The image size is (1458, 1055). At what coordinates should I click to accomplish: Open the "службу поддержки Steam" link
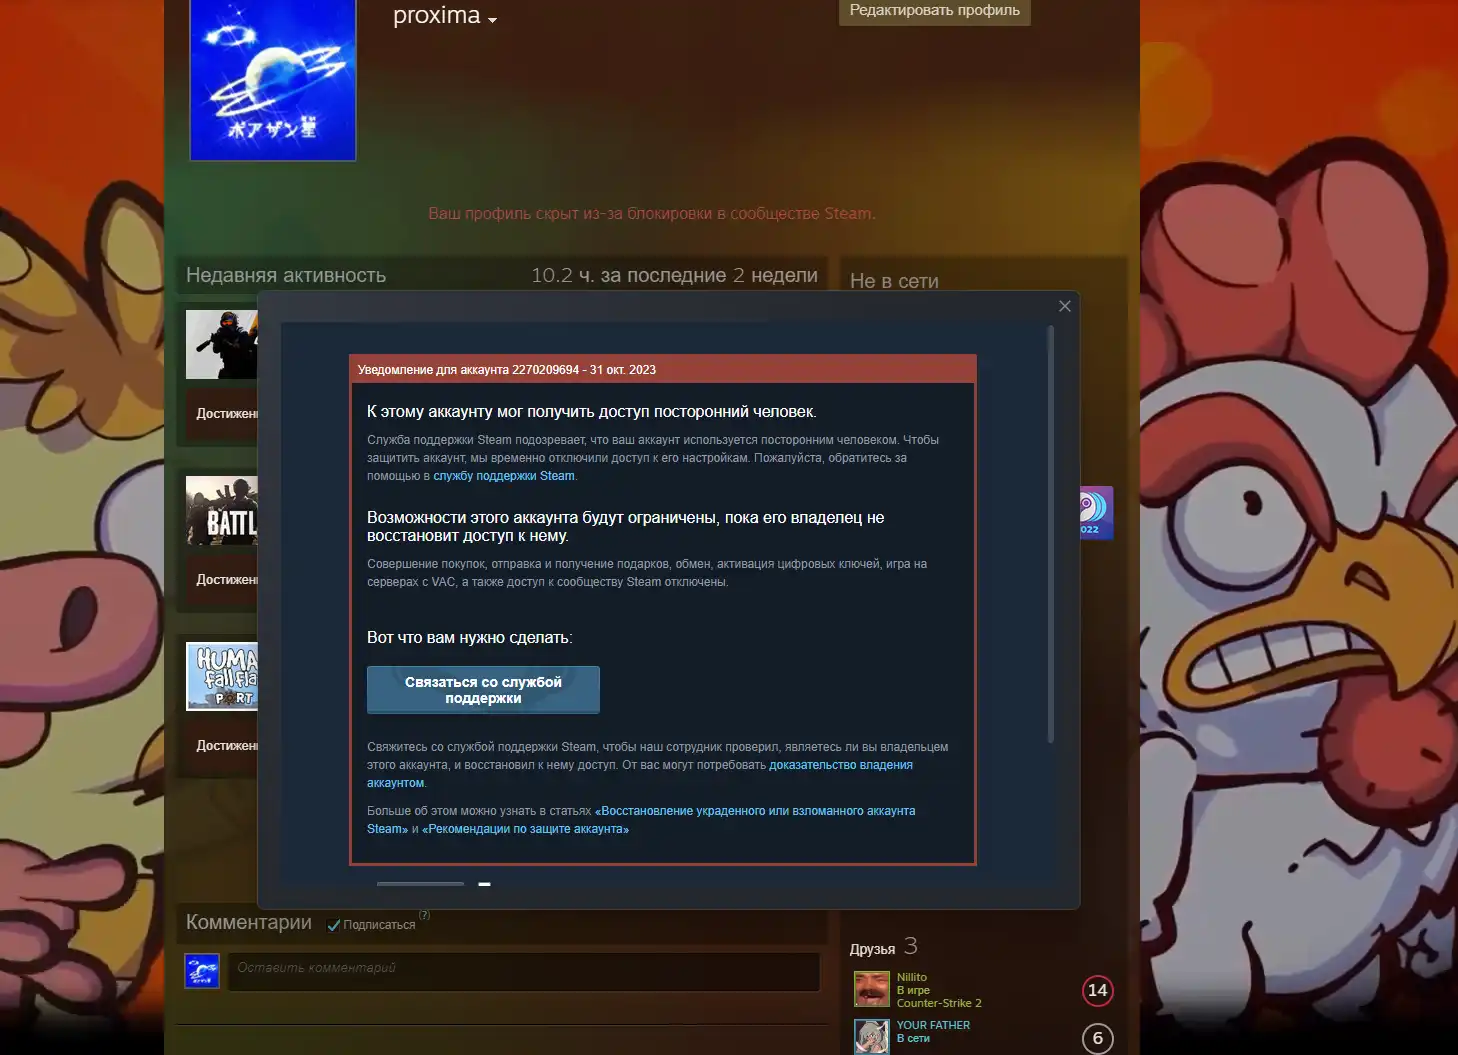click(x=504, y=476)
